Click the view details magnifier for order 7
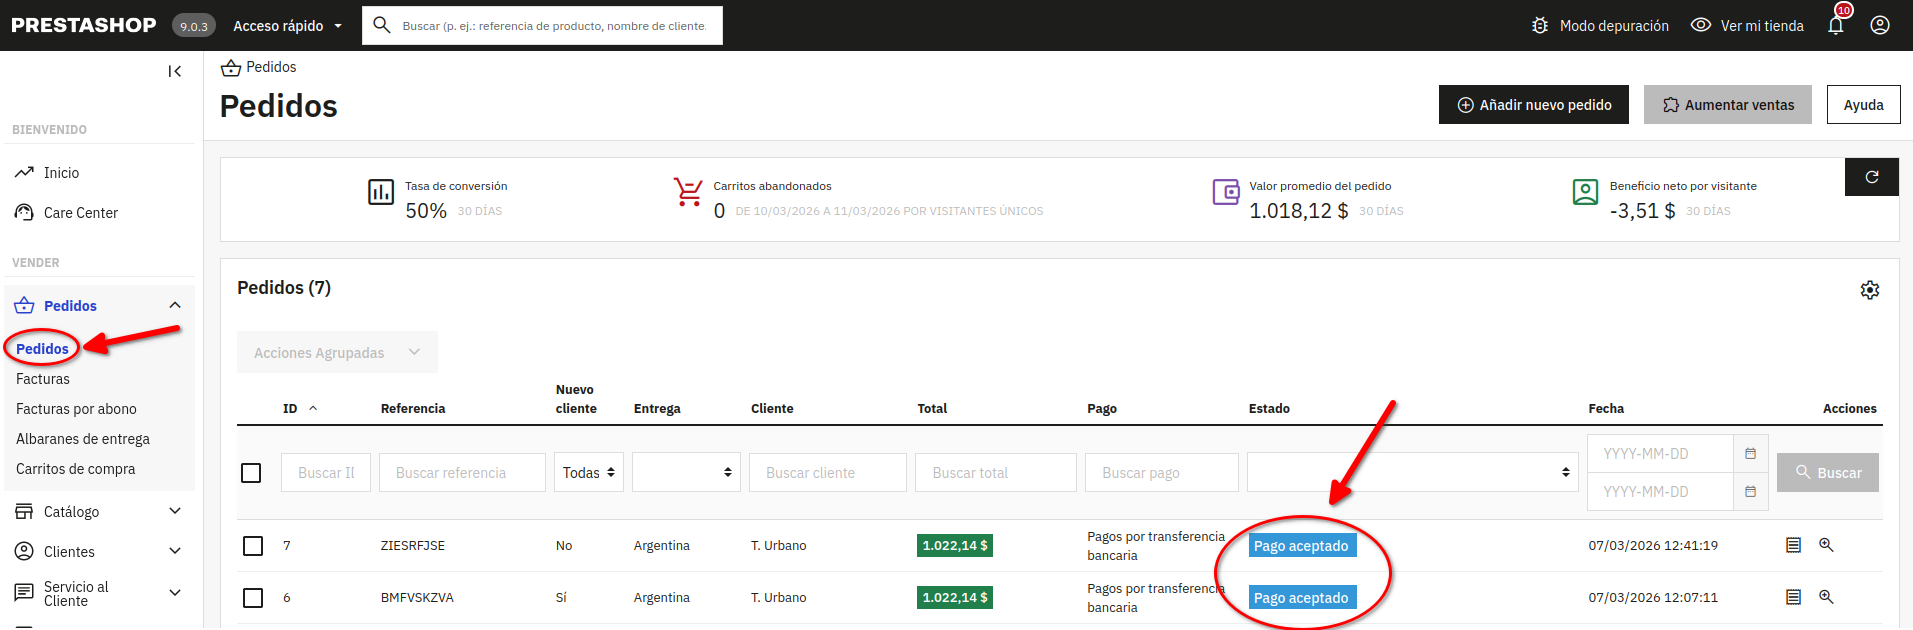Image resolution: width=1913 pixels, height=630 pixels. pyautogui.click(x=1826, y=545)
